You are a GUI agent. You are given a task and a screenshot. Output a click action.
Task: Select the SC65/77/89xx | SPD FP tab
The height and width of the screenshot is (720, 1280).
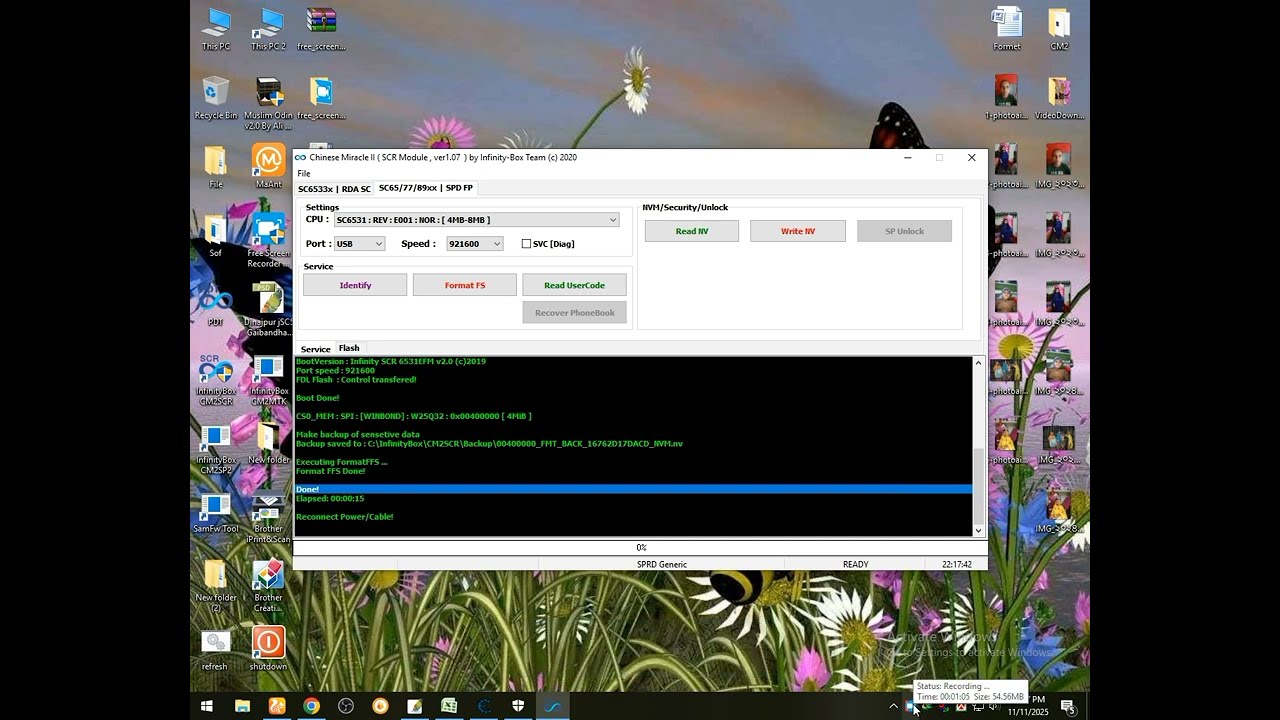click(x=426, y=188)
